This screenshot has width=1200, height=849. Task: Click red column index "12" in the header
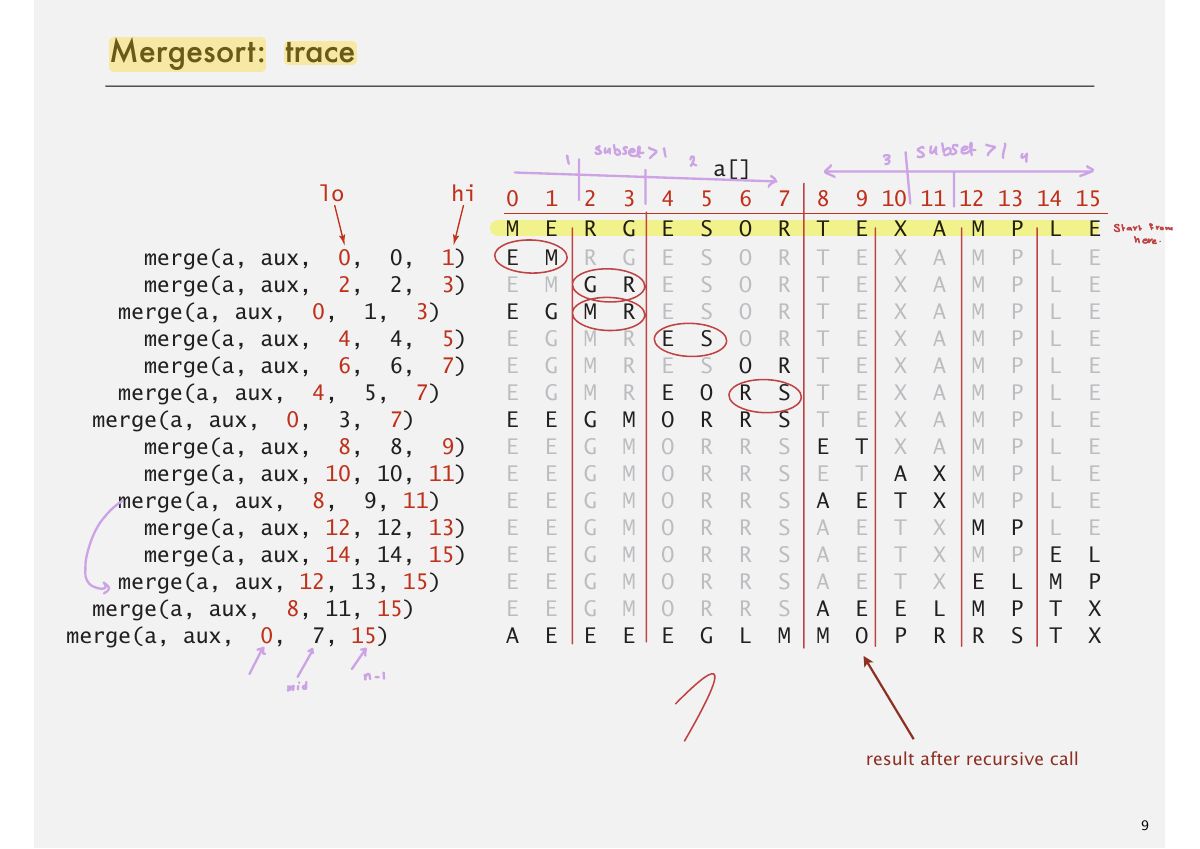coord(972,198)
